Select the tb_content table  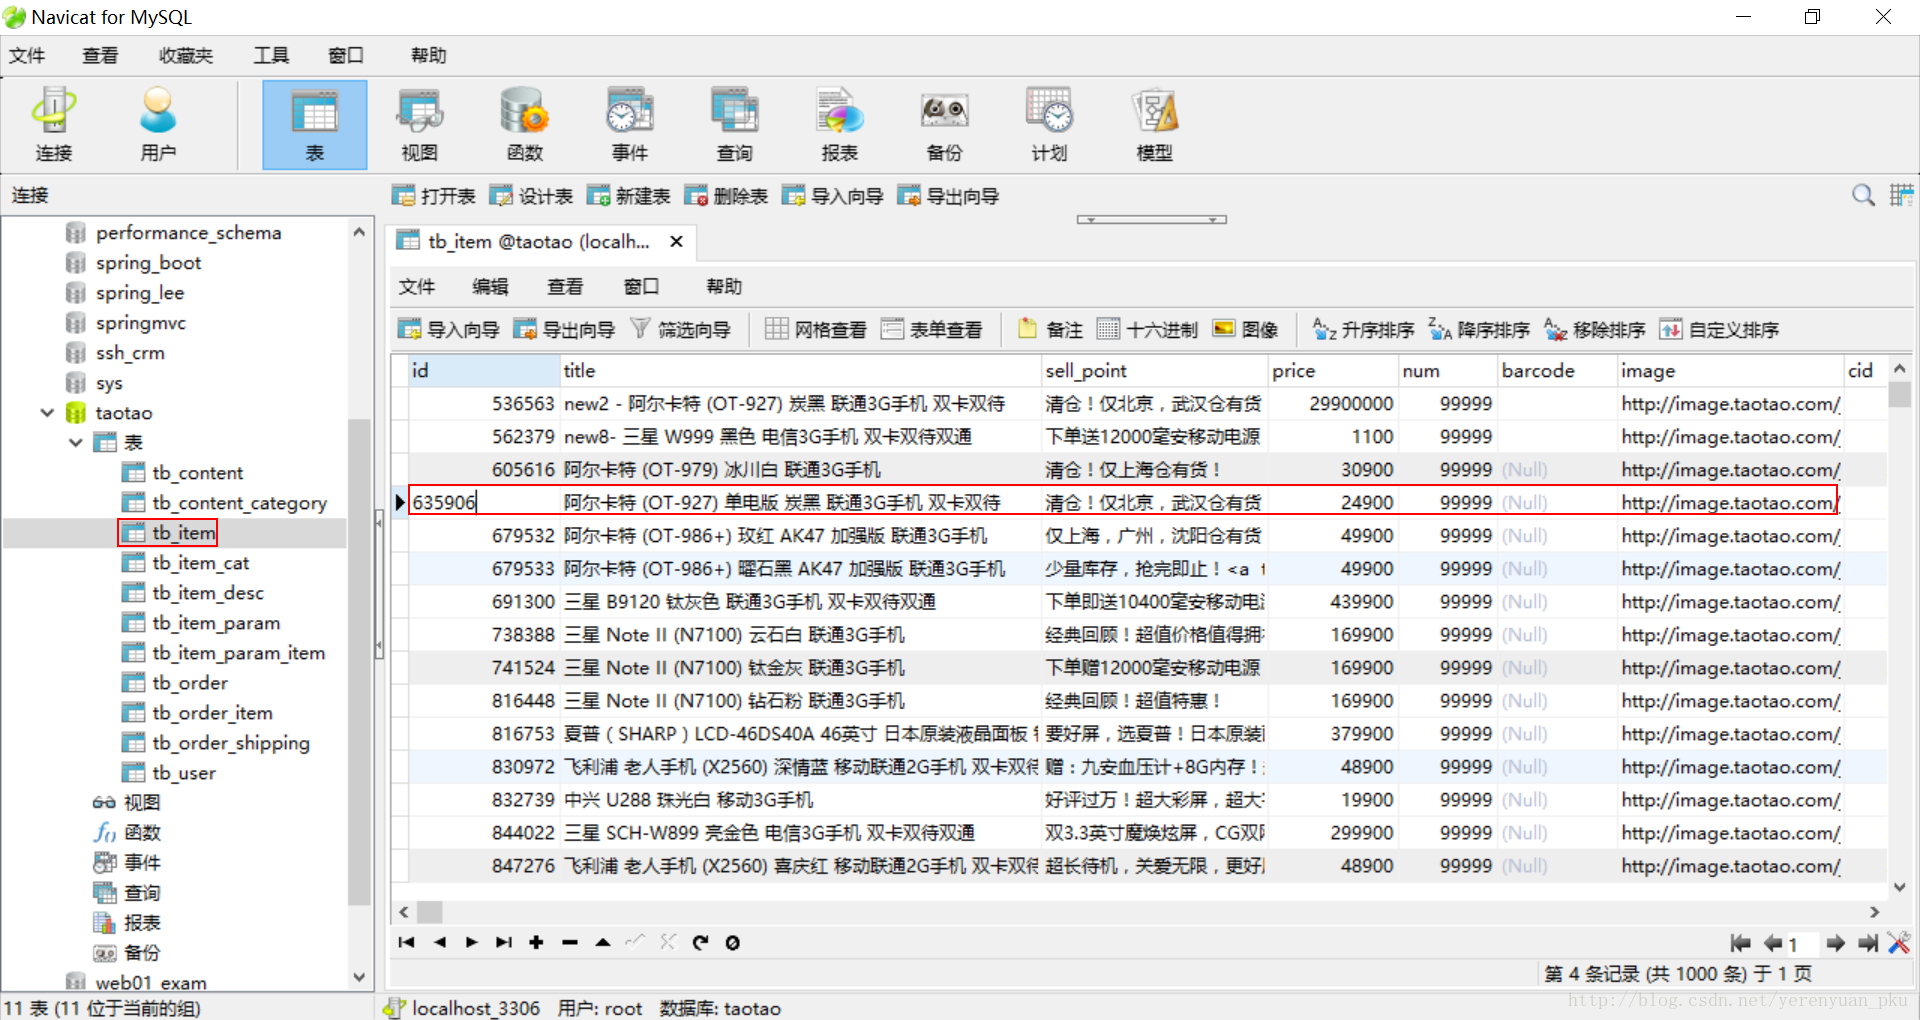[197, 472]
